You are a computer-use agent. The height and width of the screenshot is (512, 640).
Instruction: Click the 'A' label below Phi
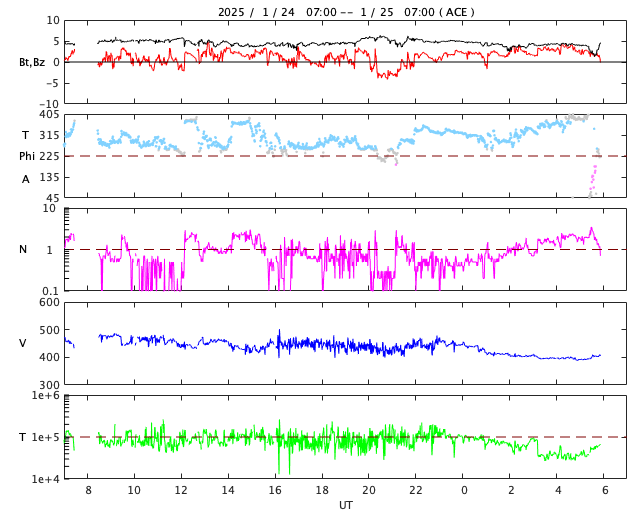(x=26, y=179)
